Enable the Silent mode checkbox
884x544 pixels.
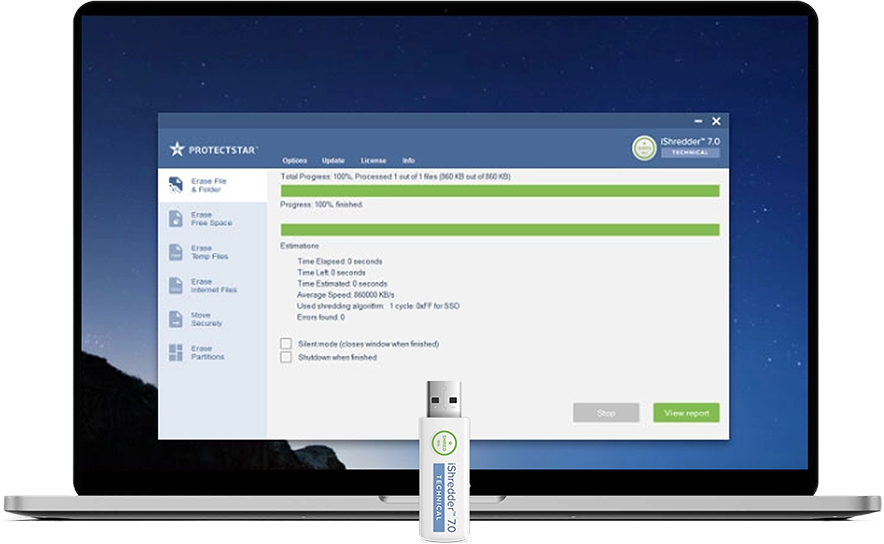(286, 344)
